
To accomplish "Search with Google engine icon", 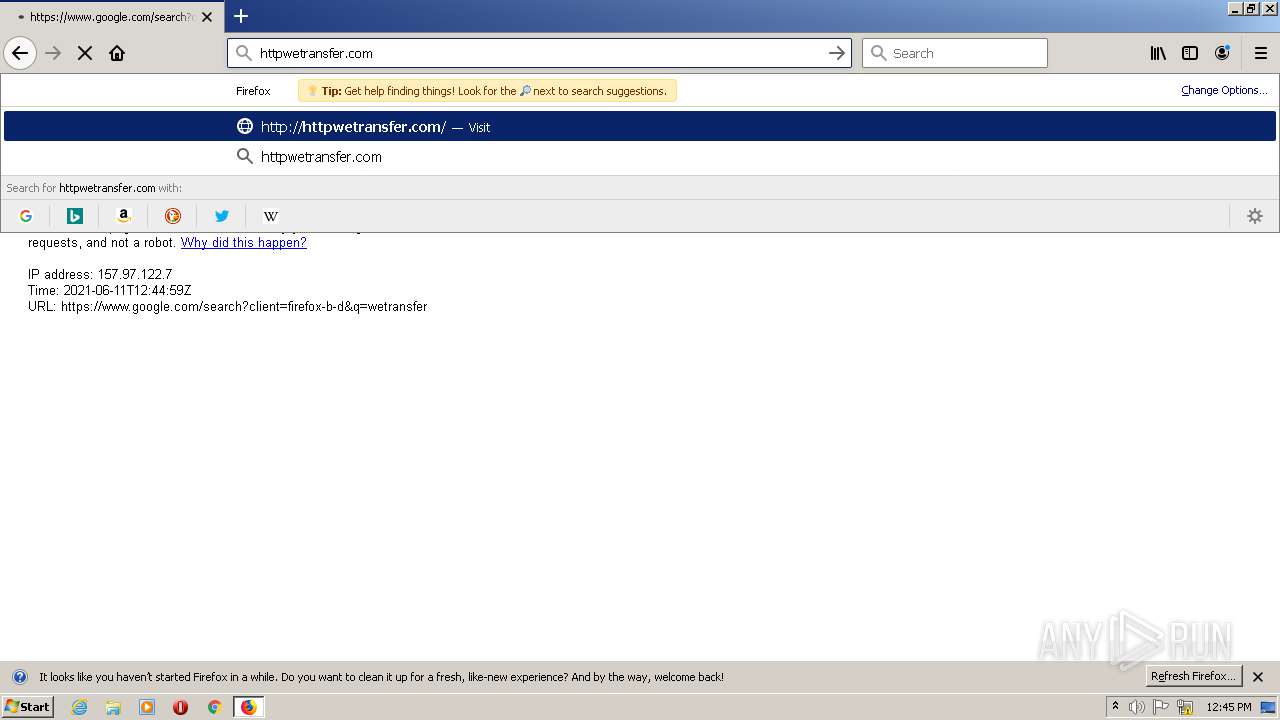I will 26,216.
